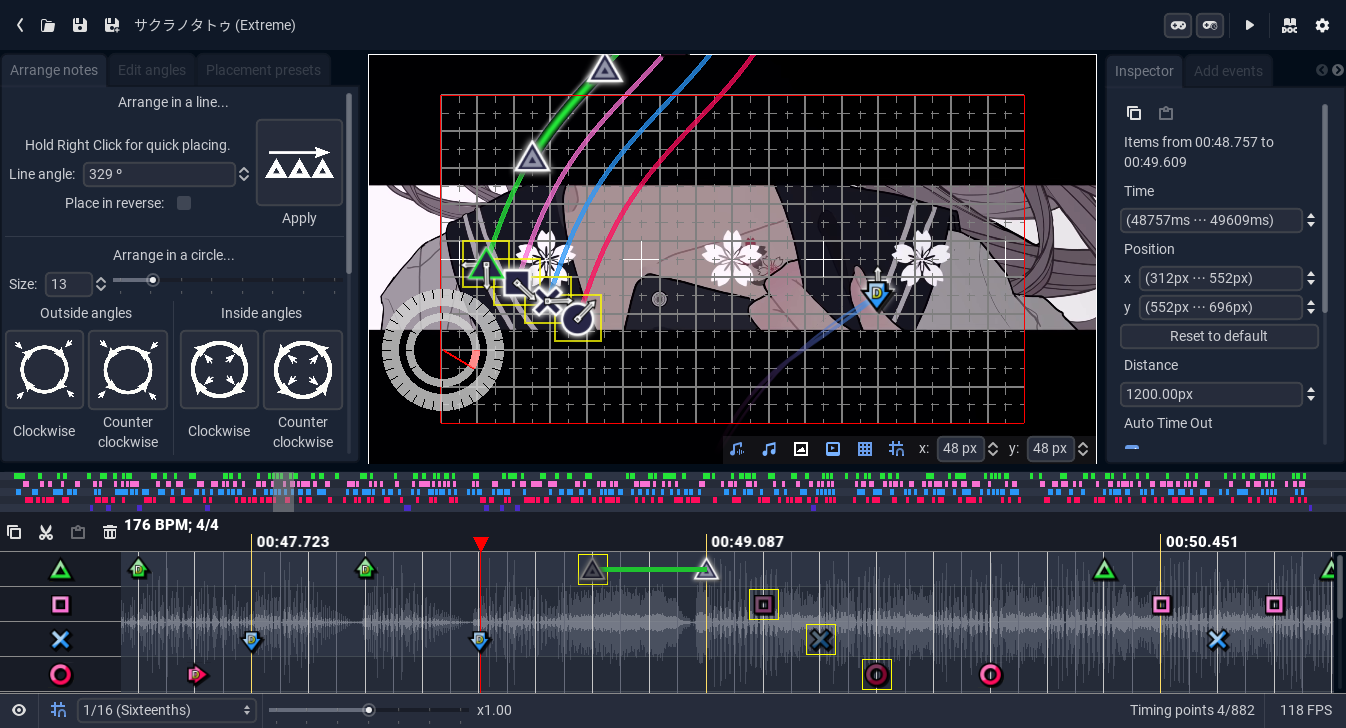Move the circle Size slider handle
The height and width of the screenshot is (728, 1346).
click(153, 280)
